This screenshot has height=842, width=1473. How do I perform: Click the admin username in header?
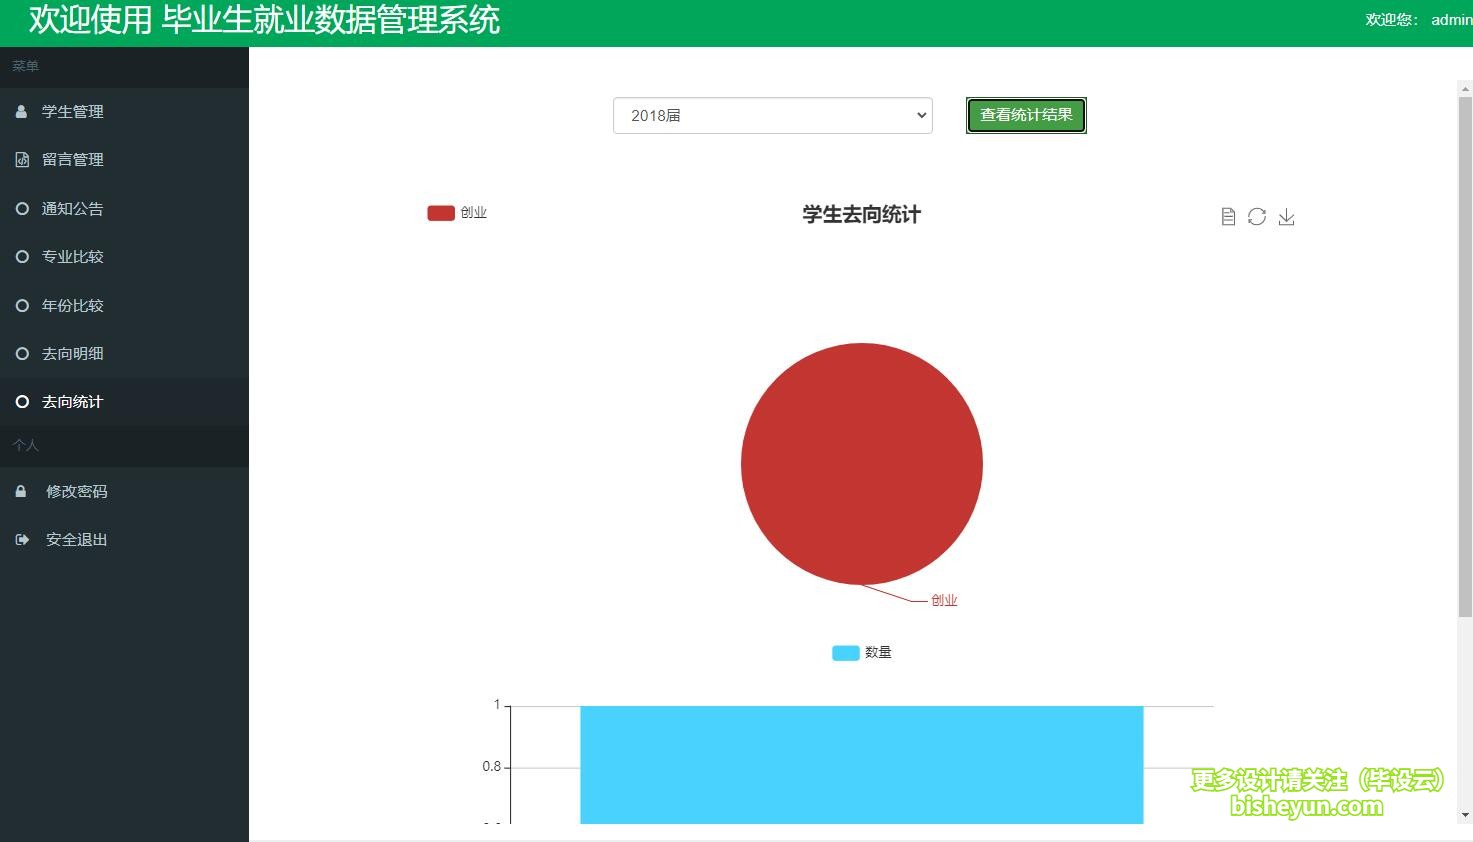pos(1450,20)
